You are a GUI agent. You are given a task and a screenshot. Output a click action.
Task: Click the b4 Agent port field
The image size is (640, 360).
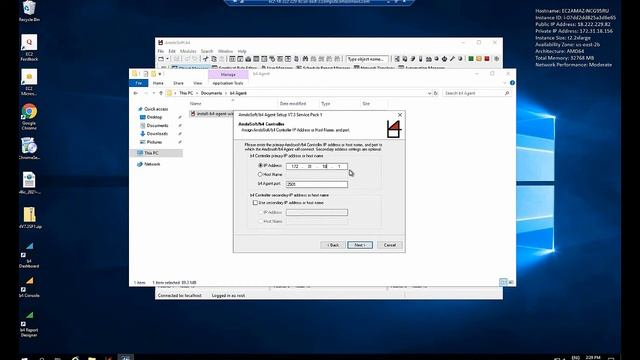pyautogui.click(x=317, y=184)
